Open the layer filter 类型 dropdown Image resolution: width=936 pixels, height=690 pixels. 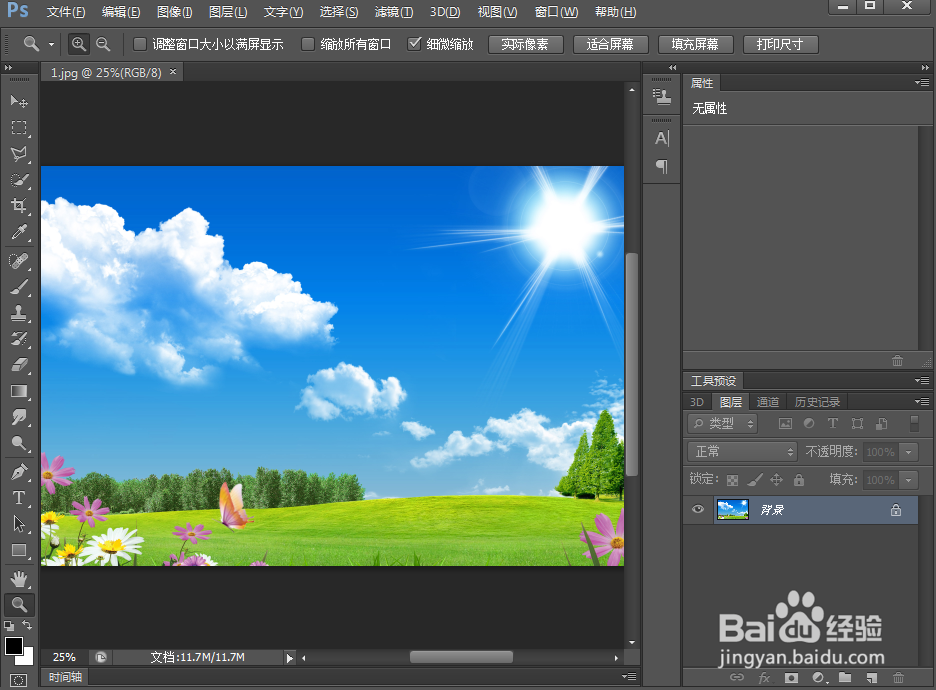pyautogui.click(x=722, y=423)
